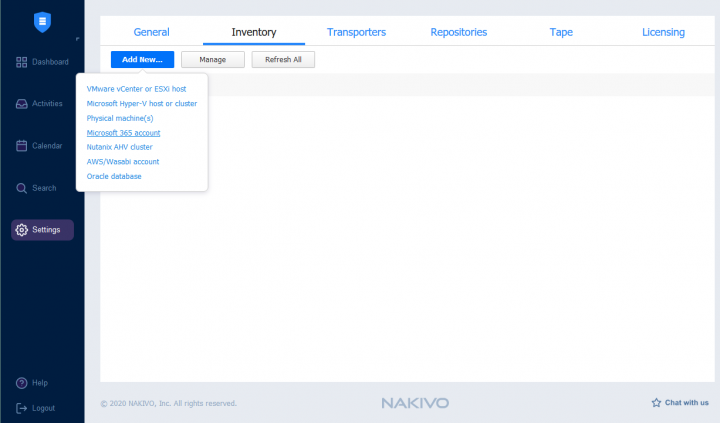The height and width of the screenshot is (423, 720).
Task: Click the NAKIVO footer logo
Action: tap(415, 403)
